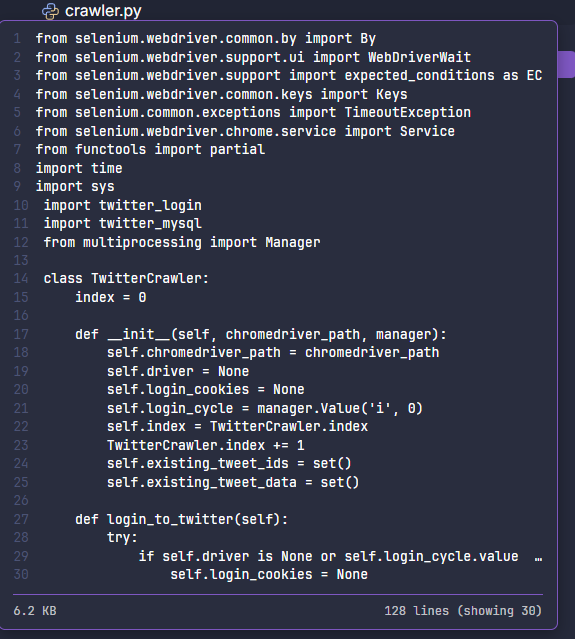Viewport: 575px width, 639px height.
Task: Click the 'try:' line
Action: coord(123,538)
